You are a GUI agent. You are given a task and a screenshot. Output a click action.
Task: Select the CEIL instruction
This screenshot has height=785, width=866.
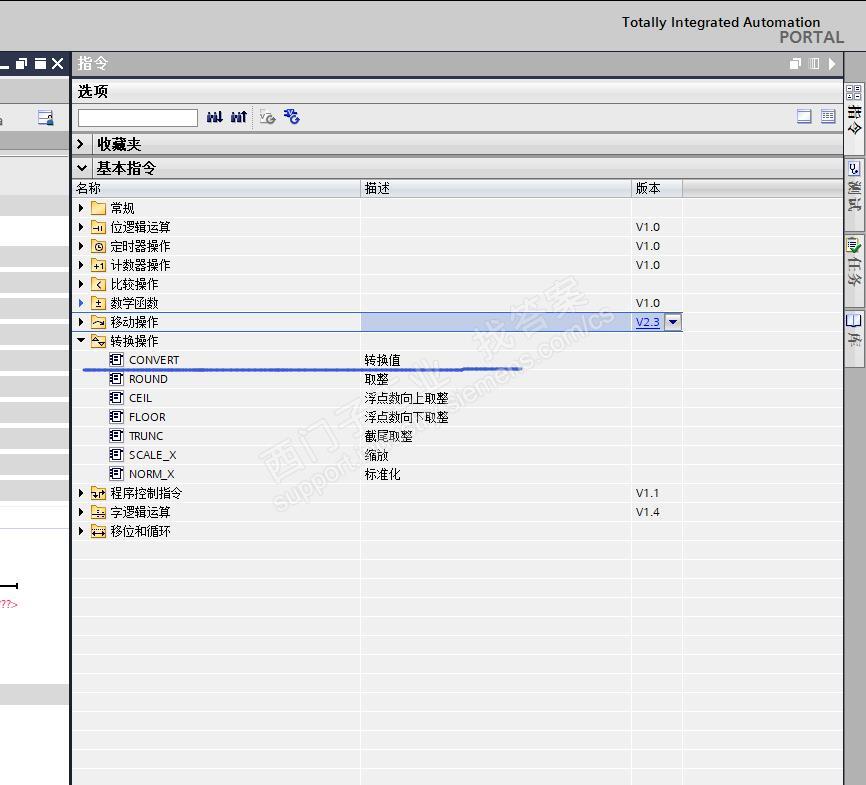tap(140, 398)
